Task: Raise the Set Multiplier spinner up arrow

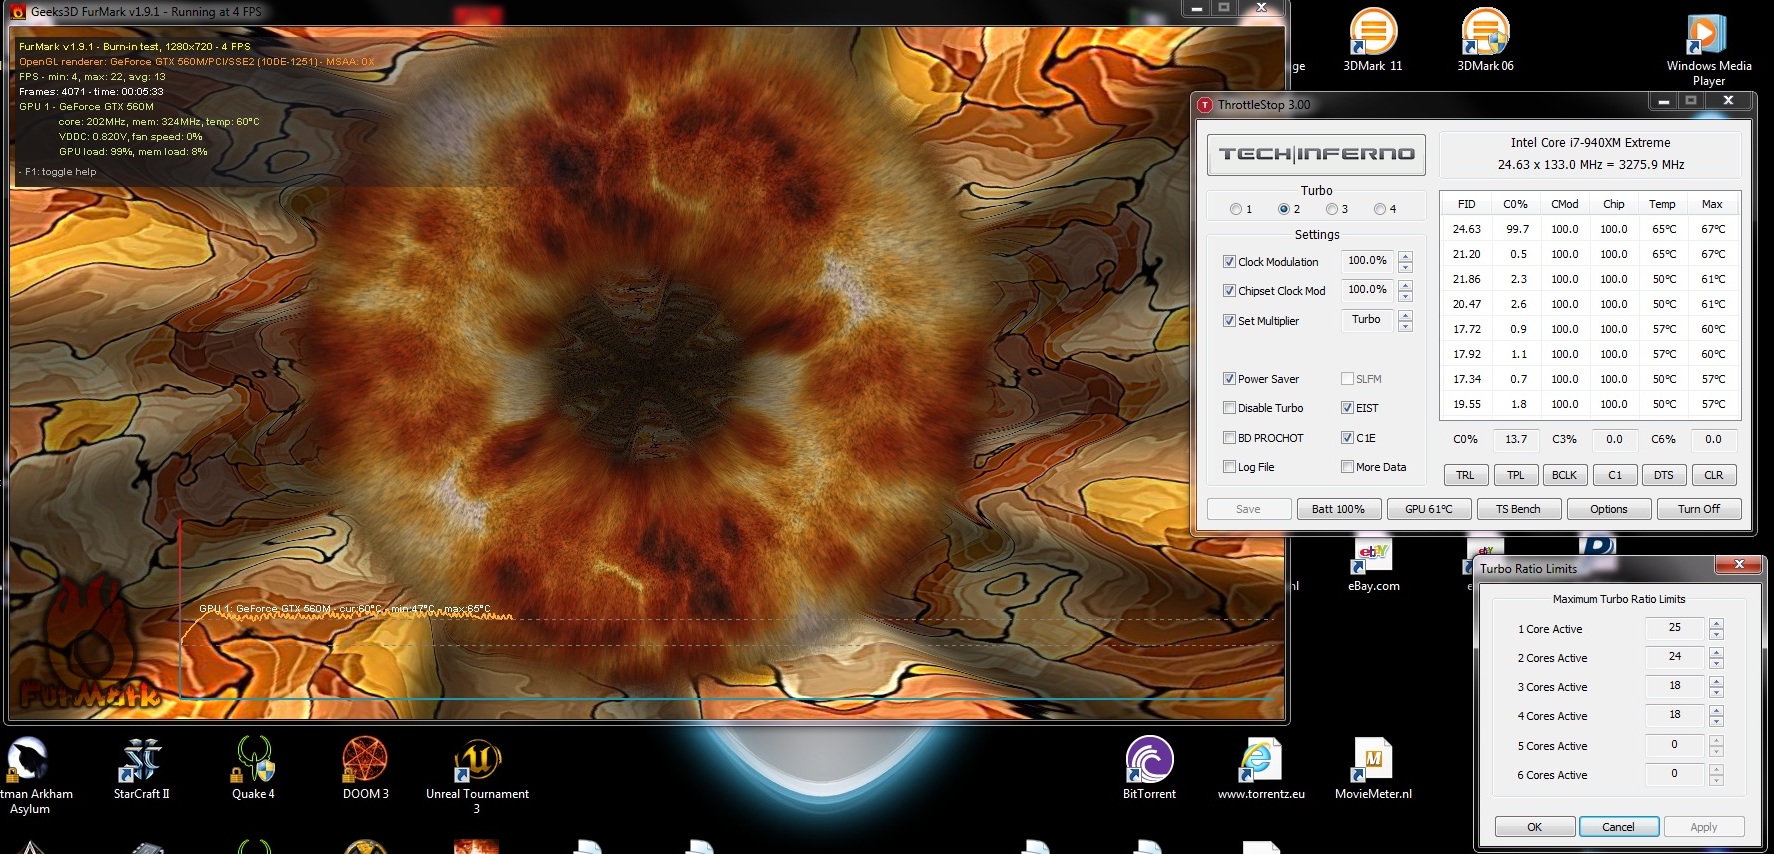Action: click(x=1405, y=316)
